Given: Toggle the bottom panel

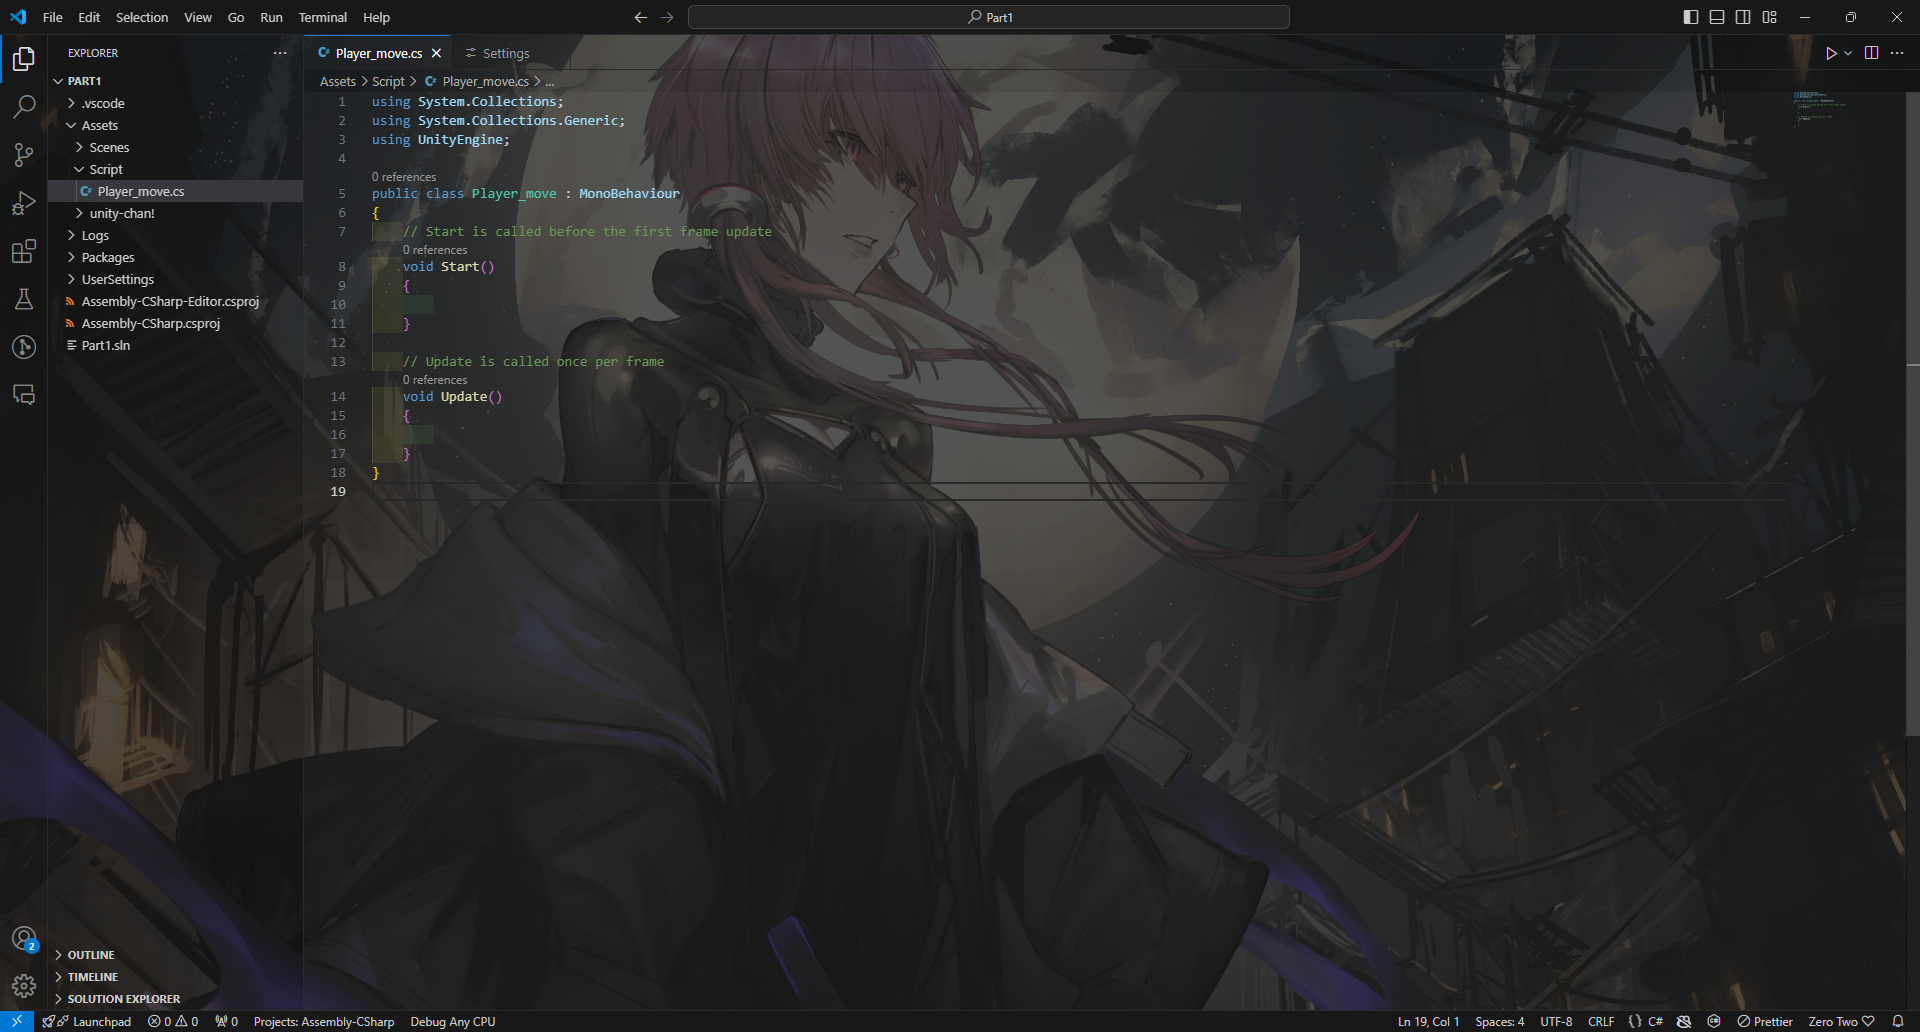Looking at the screenshot, I should pyautogui.click(x=1717, y=17).
